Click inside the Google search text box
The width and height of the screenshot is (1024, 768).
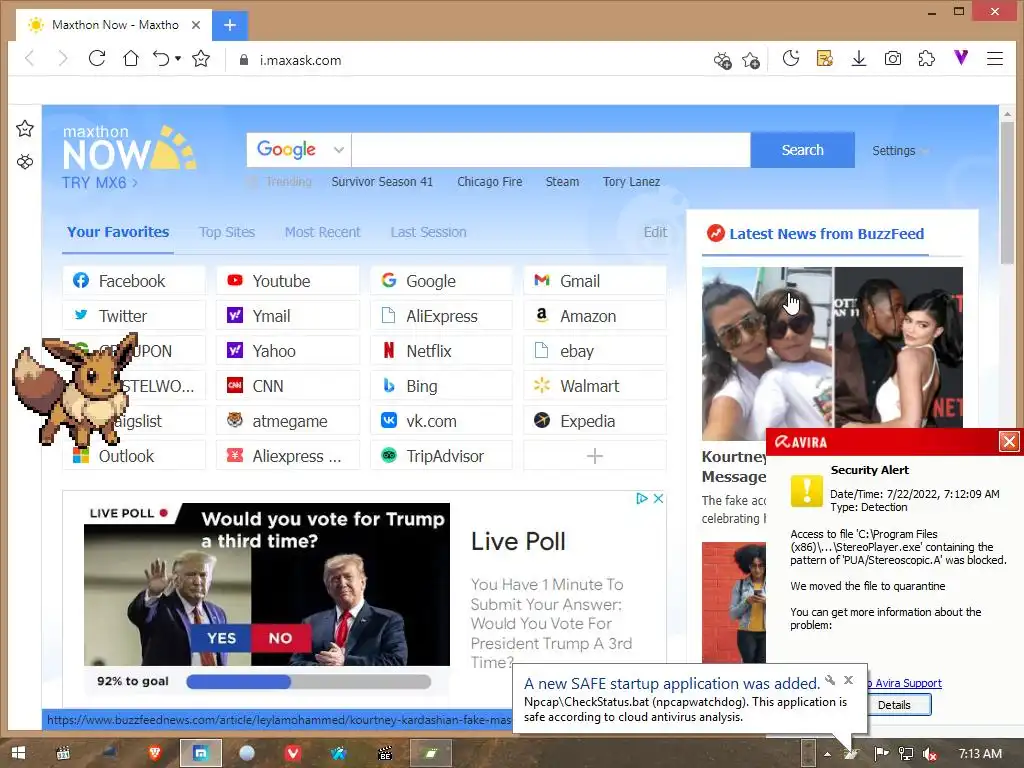[551, 150]
